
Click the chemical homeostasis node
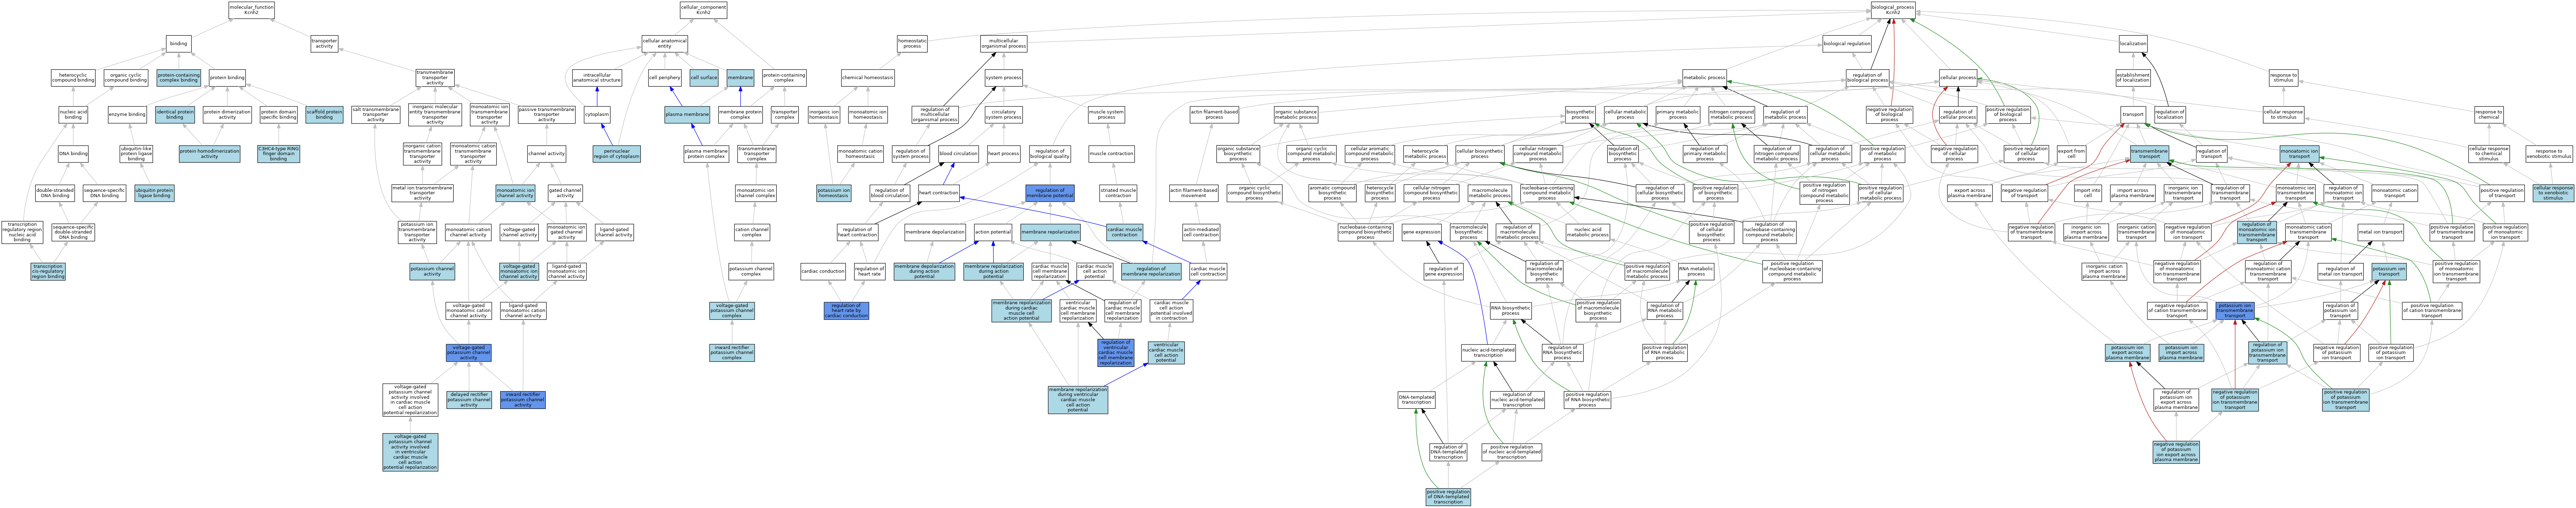pos(867,78)
